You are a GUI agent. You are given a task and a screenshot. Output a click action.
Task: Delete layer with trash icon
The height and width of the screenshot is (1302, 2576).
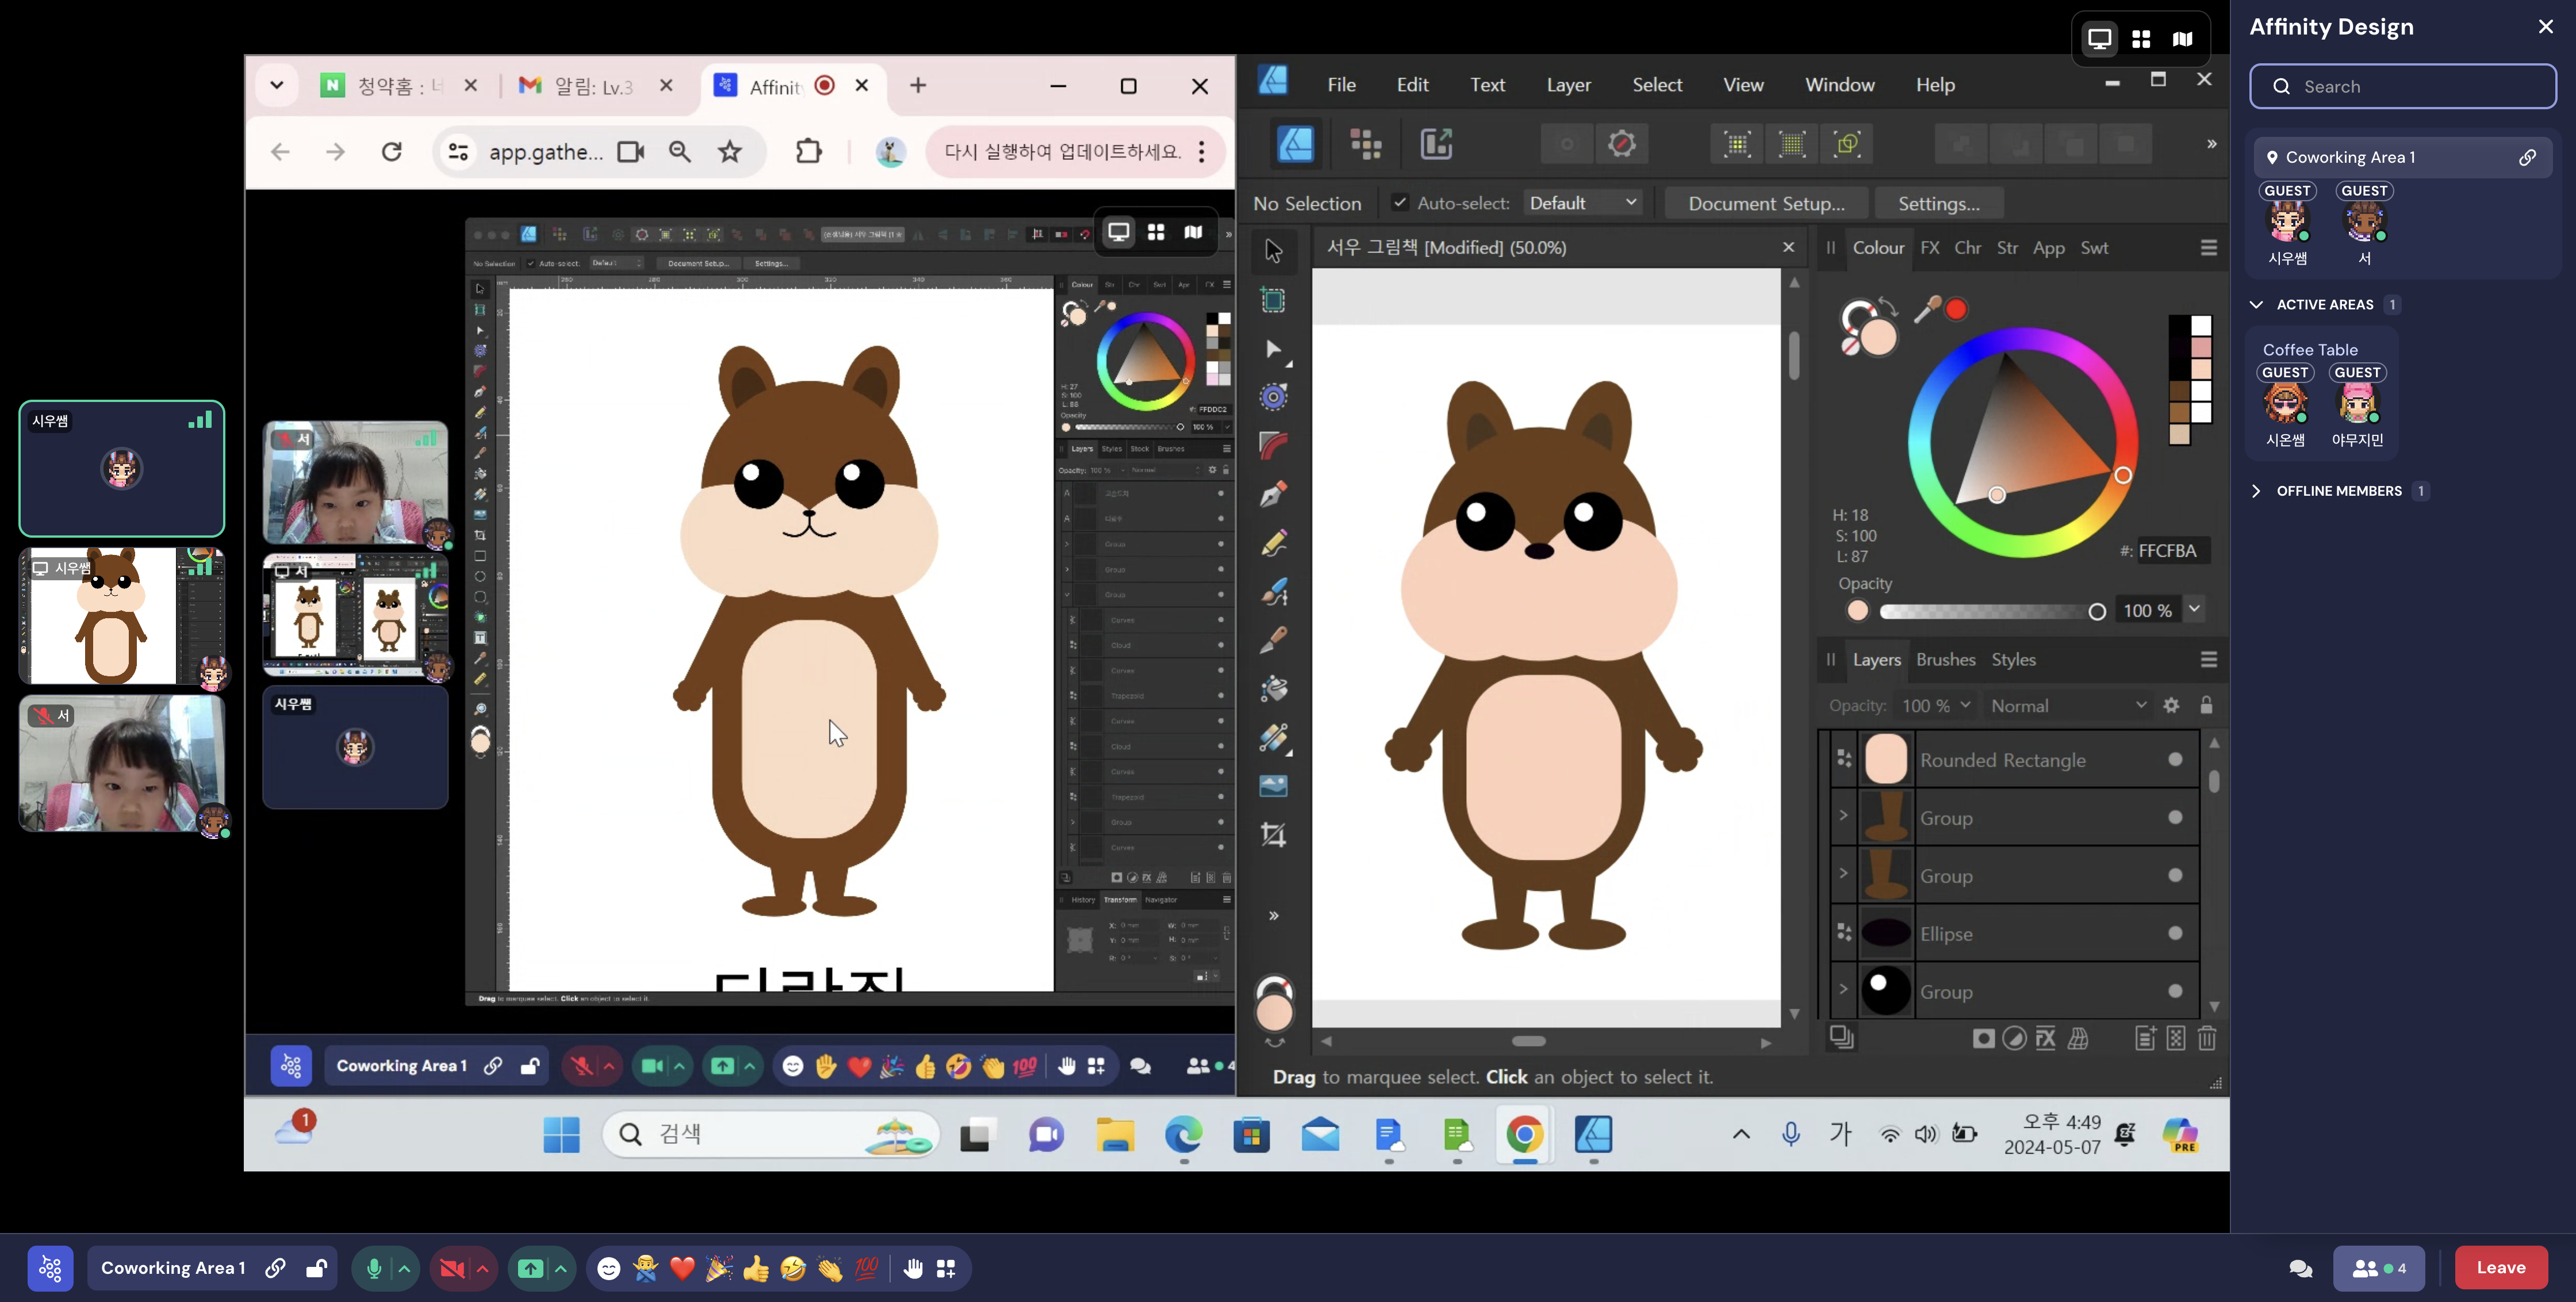click(x=2207, y=1039)
